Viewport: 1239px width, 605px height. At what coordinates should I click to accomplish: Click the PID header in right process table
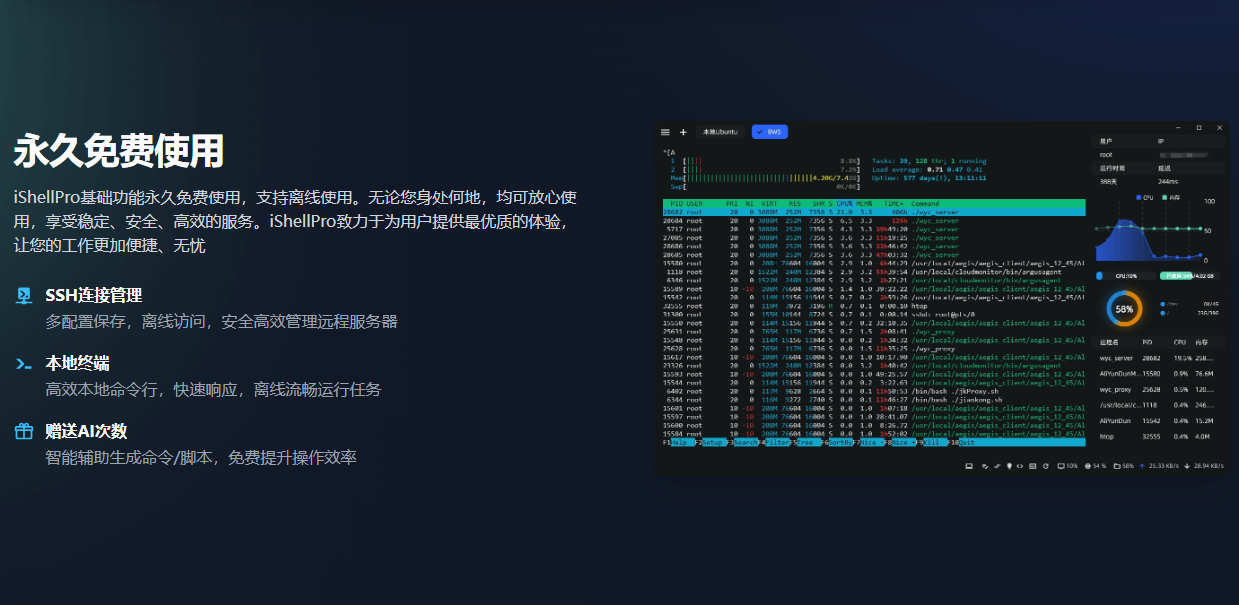coord(1148,342)
